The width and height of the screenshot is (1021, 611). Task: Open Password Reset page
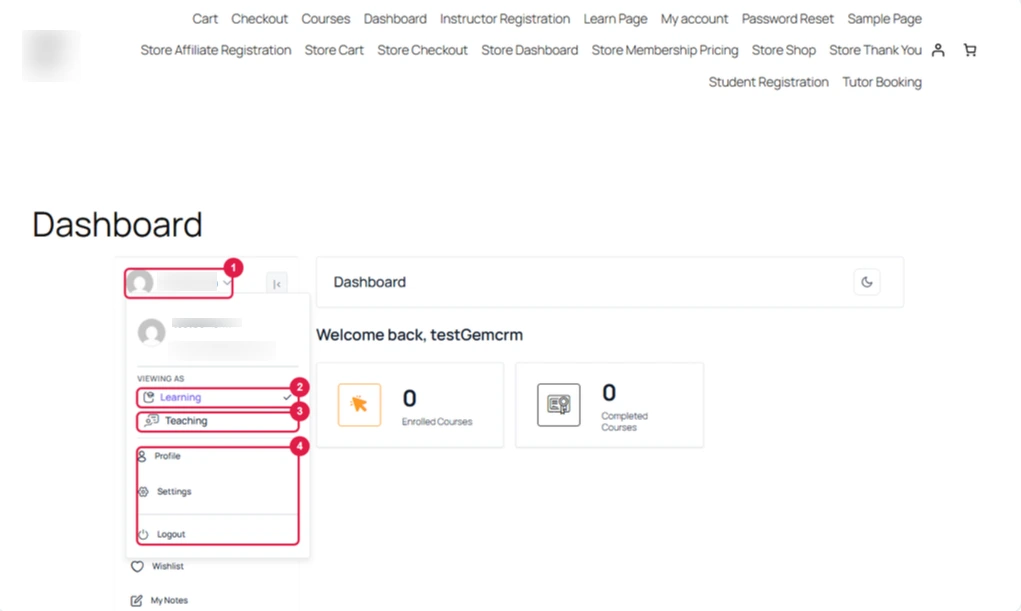click(788, 19)
